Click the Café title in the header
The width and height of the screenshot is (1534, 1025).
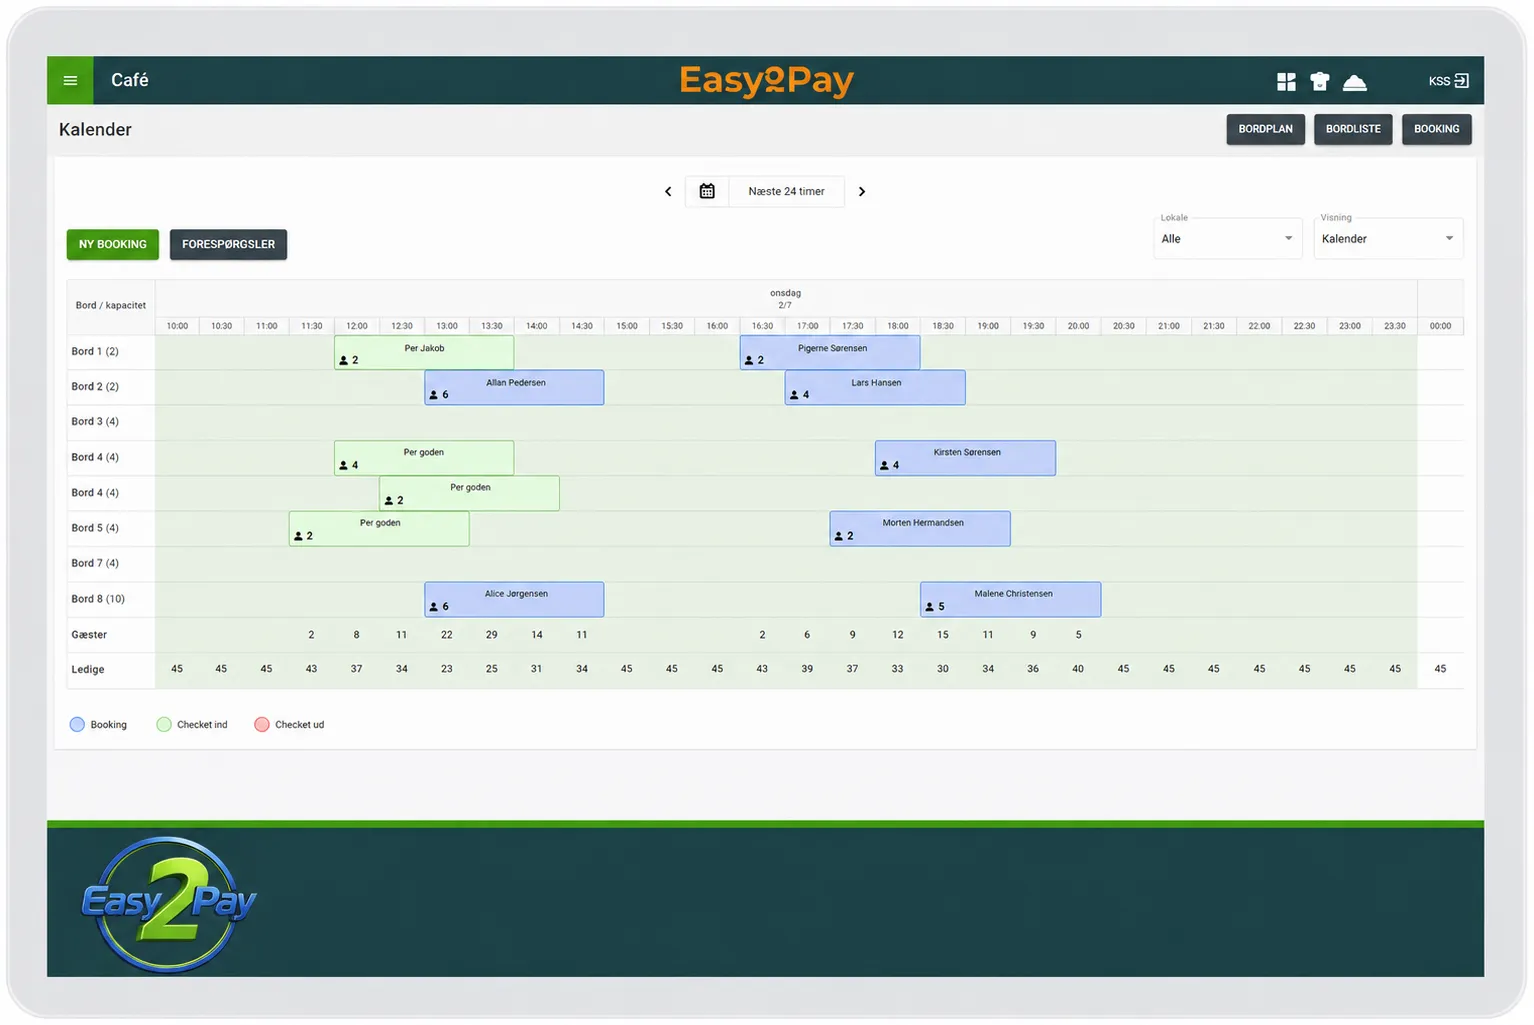click(130, 80)
